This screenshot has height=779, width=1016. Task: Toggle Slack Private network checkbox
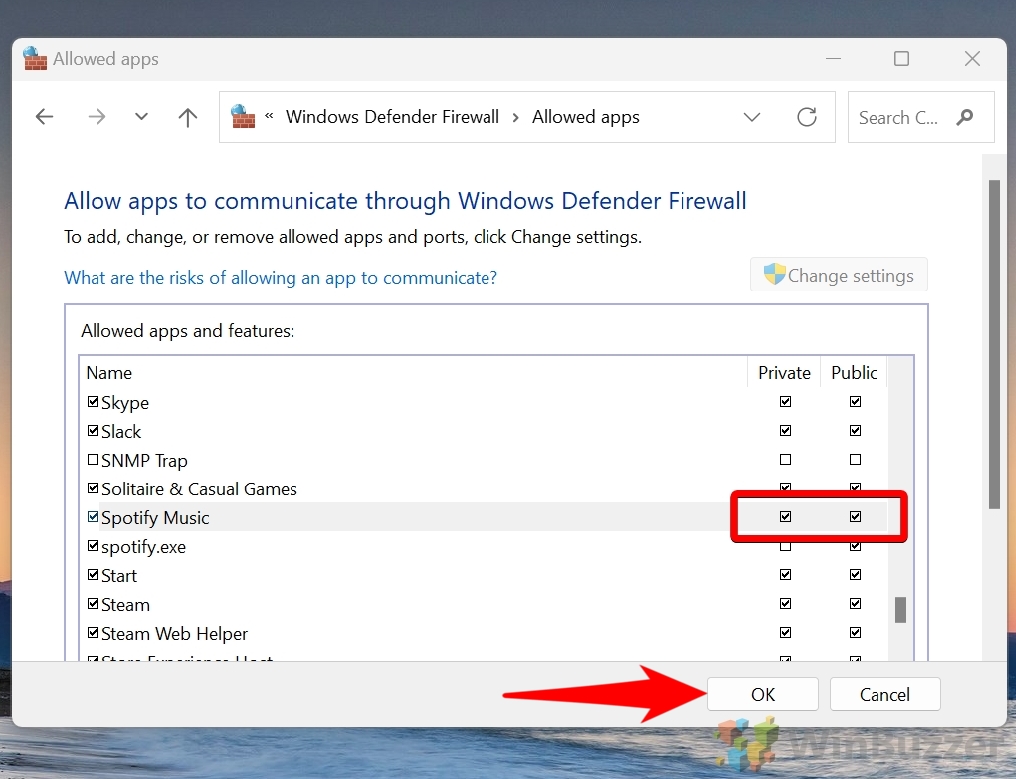[785, 430]
